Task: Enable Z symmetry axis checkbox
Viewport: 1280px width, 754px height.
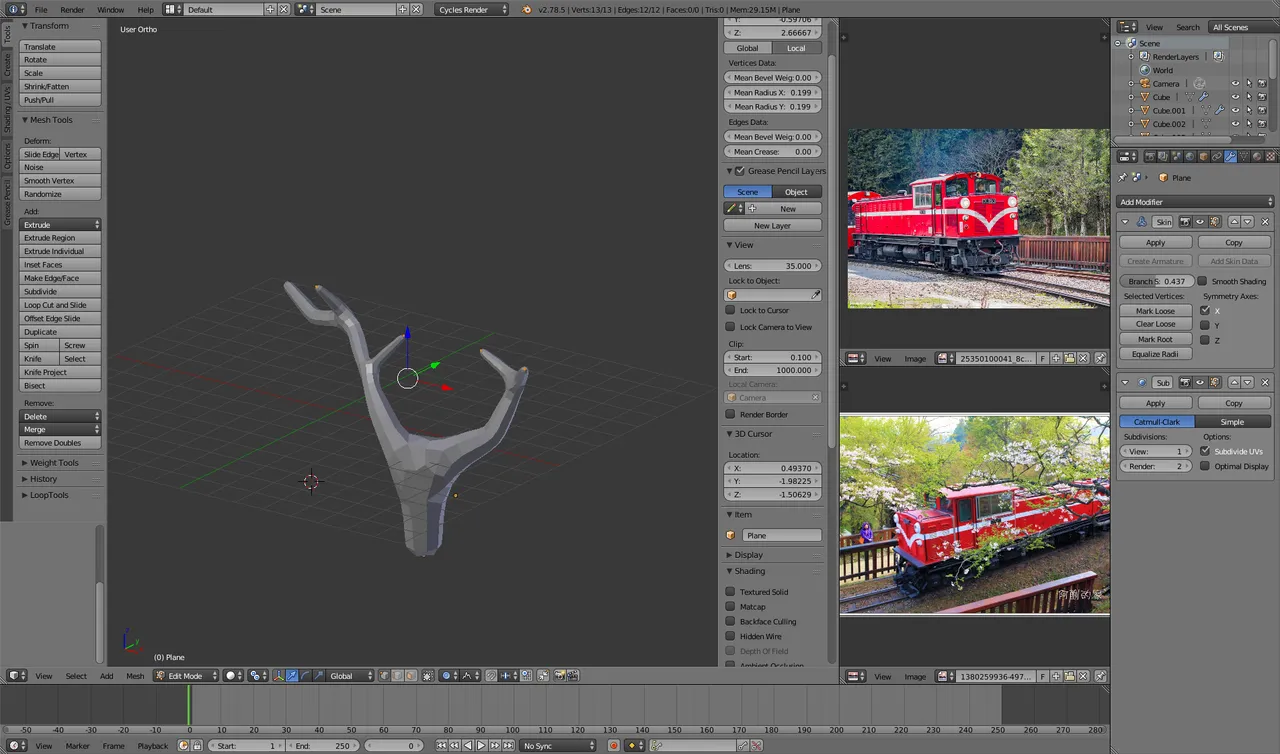Action: [x=1204, y=340]
